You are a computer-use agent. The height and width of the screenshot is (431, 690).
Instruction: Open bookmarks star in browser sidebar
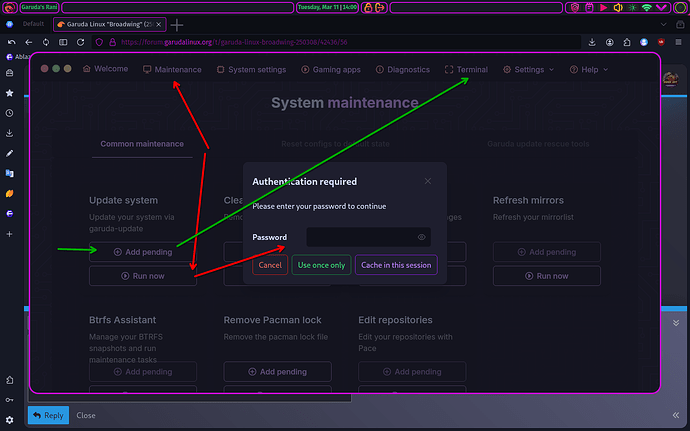[9, 93]
